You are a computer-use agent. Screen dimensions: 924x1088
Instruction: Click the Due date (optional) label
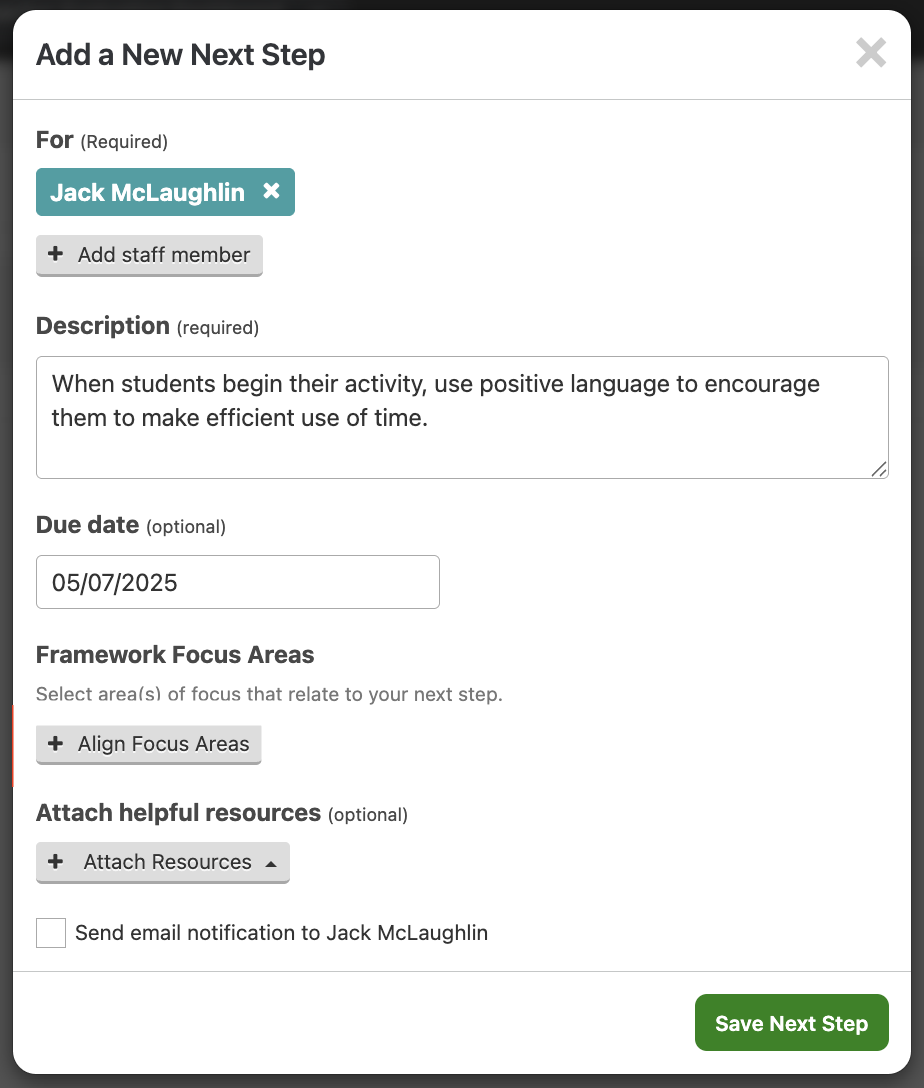click(x=130, y=525)
